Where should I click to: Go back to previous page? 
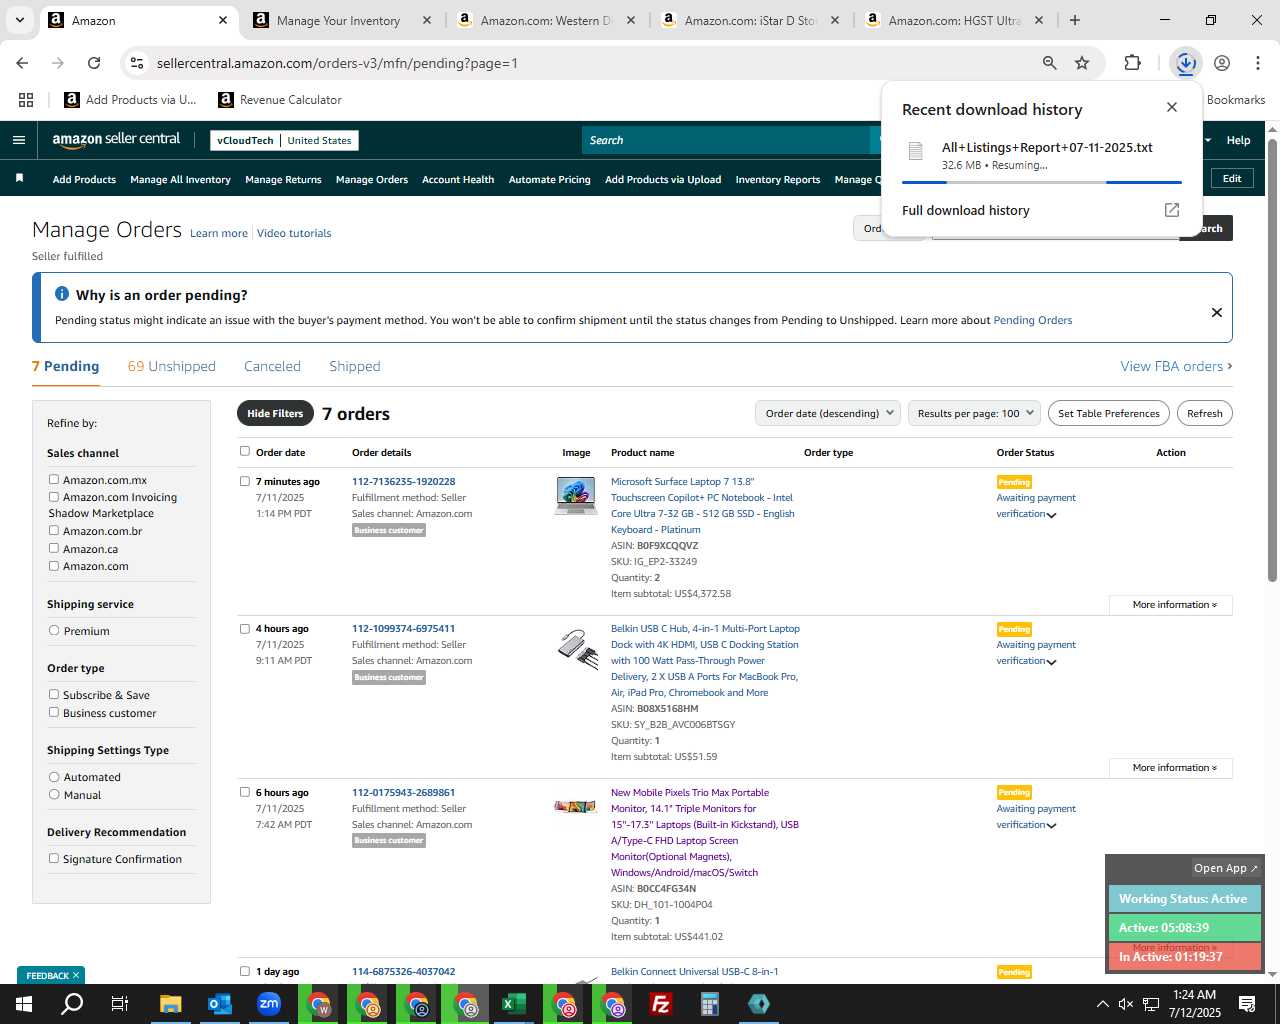(x=22, y=63)
